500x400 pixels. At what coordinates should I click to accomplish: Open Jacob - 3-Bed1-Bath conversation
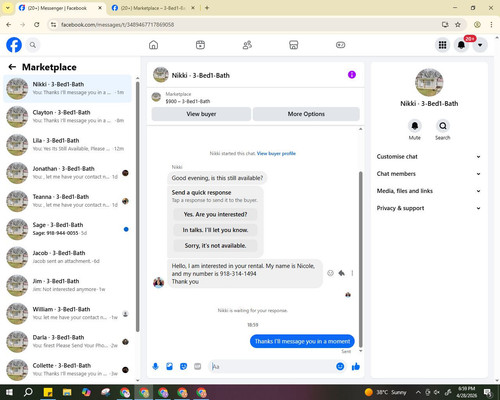pos(68,257)
